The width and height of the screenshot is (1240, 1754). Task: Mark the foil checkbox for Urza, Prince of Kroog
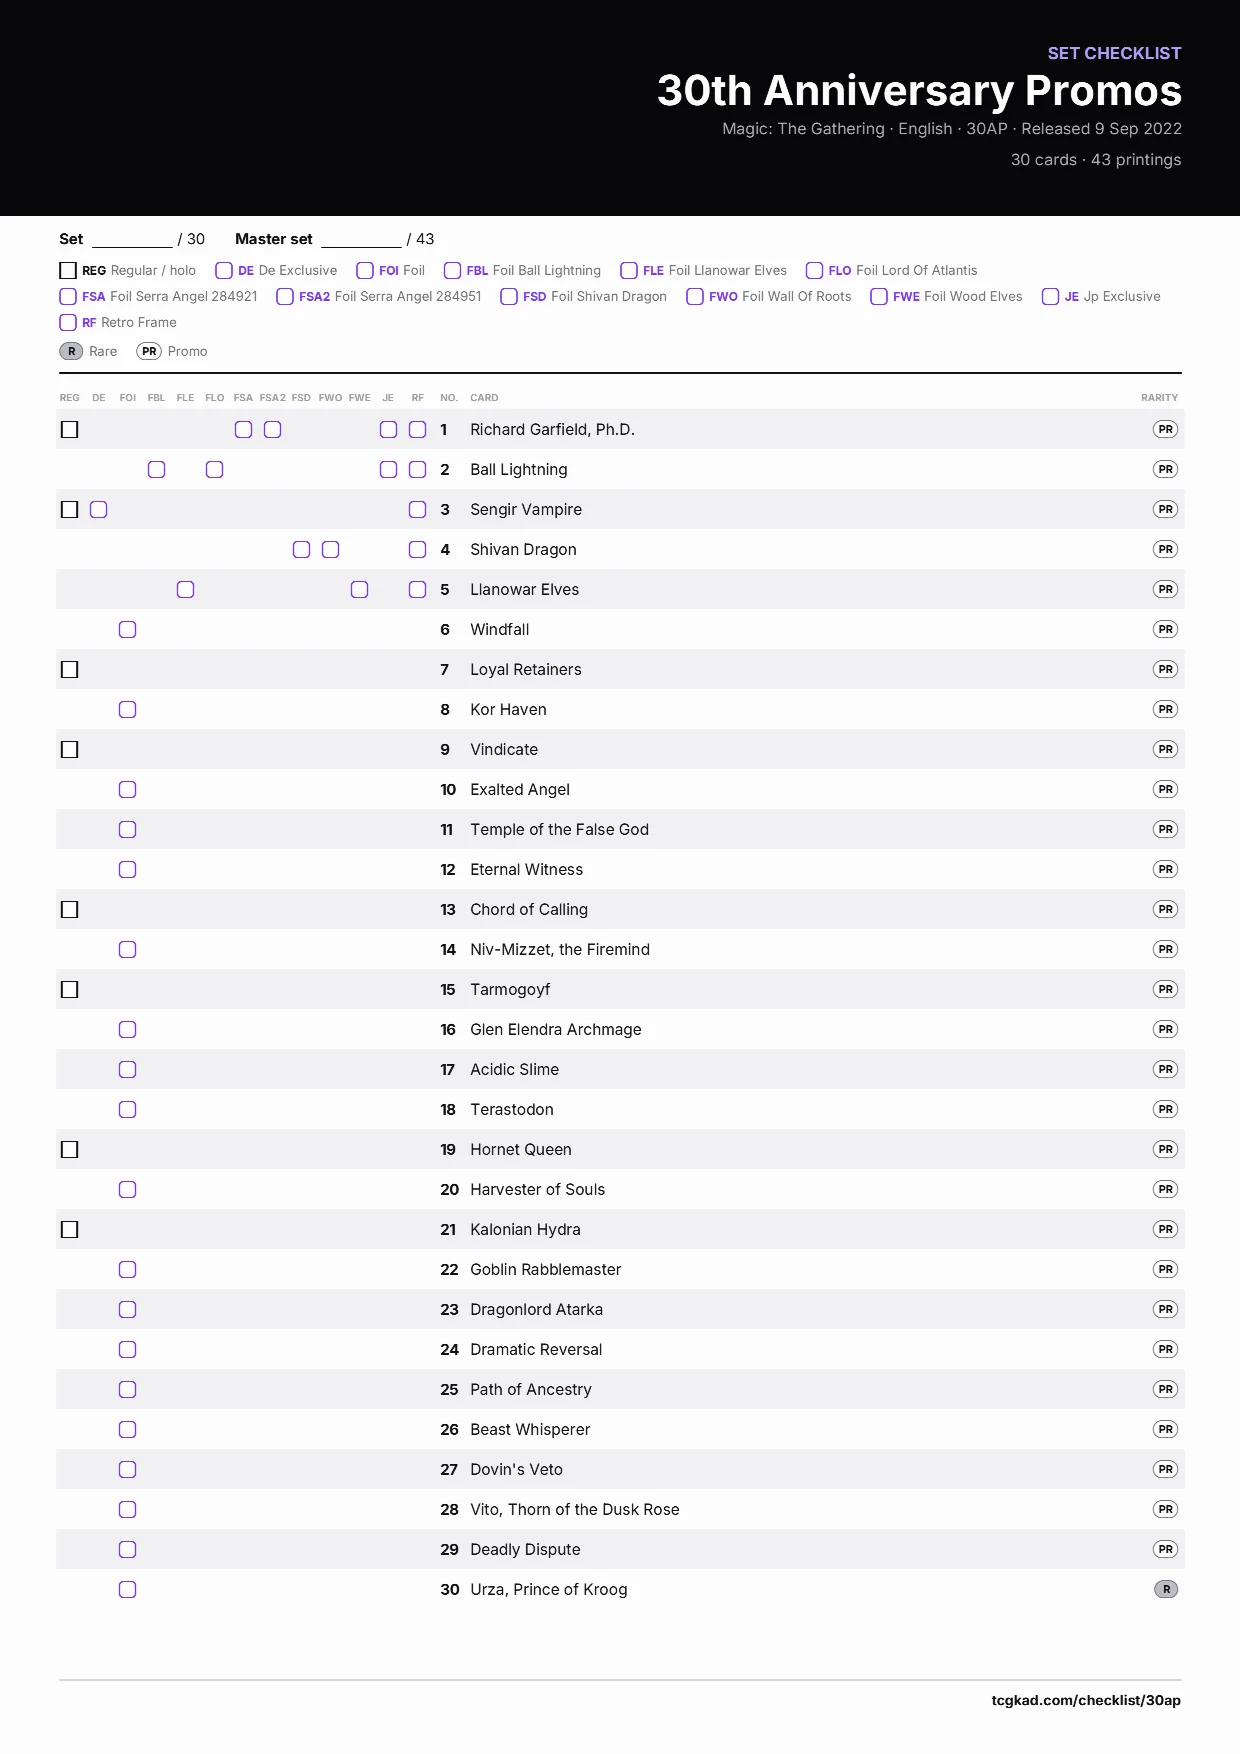click(x=127, y=1589)
